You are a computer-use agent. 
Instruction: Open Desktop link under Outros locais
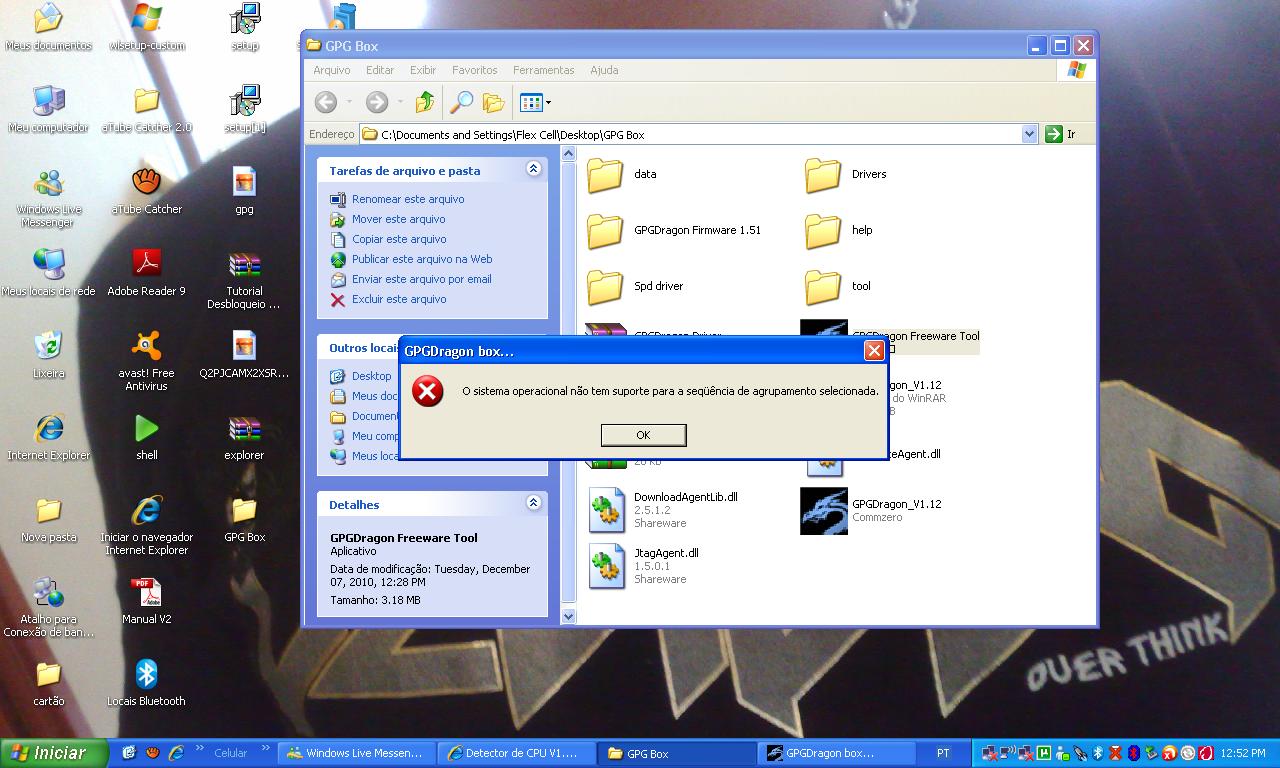[x=361, y=376]
